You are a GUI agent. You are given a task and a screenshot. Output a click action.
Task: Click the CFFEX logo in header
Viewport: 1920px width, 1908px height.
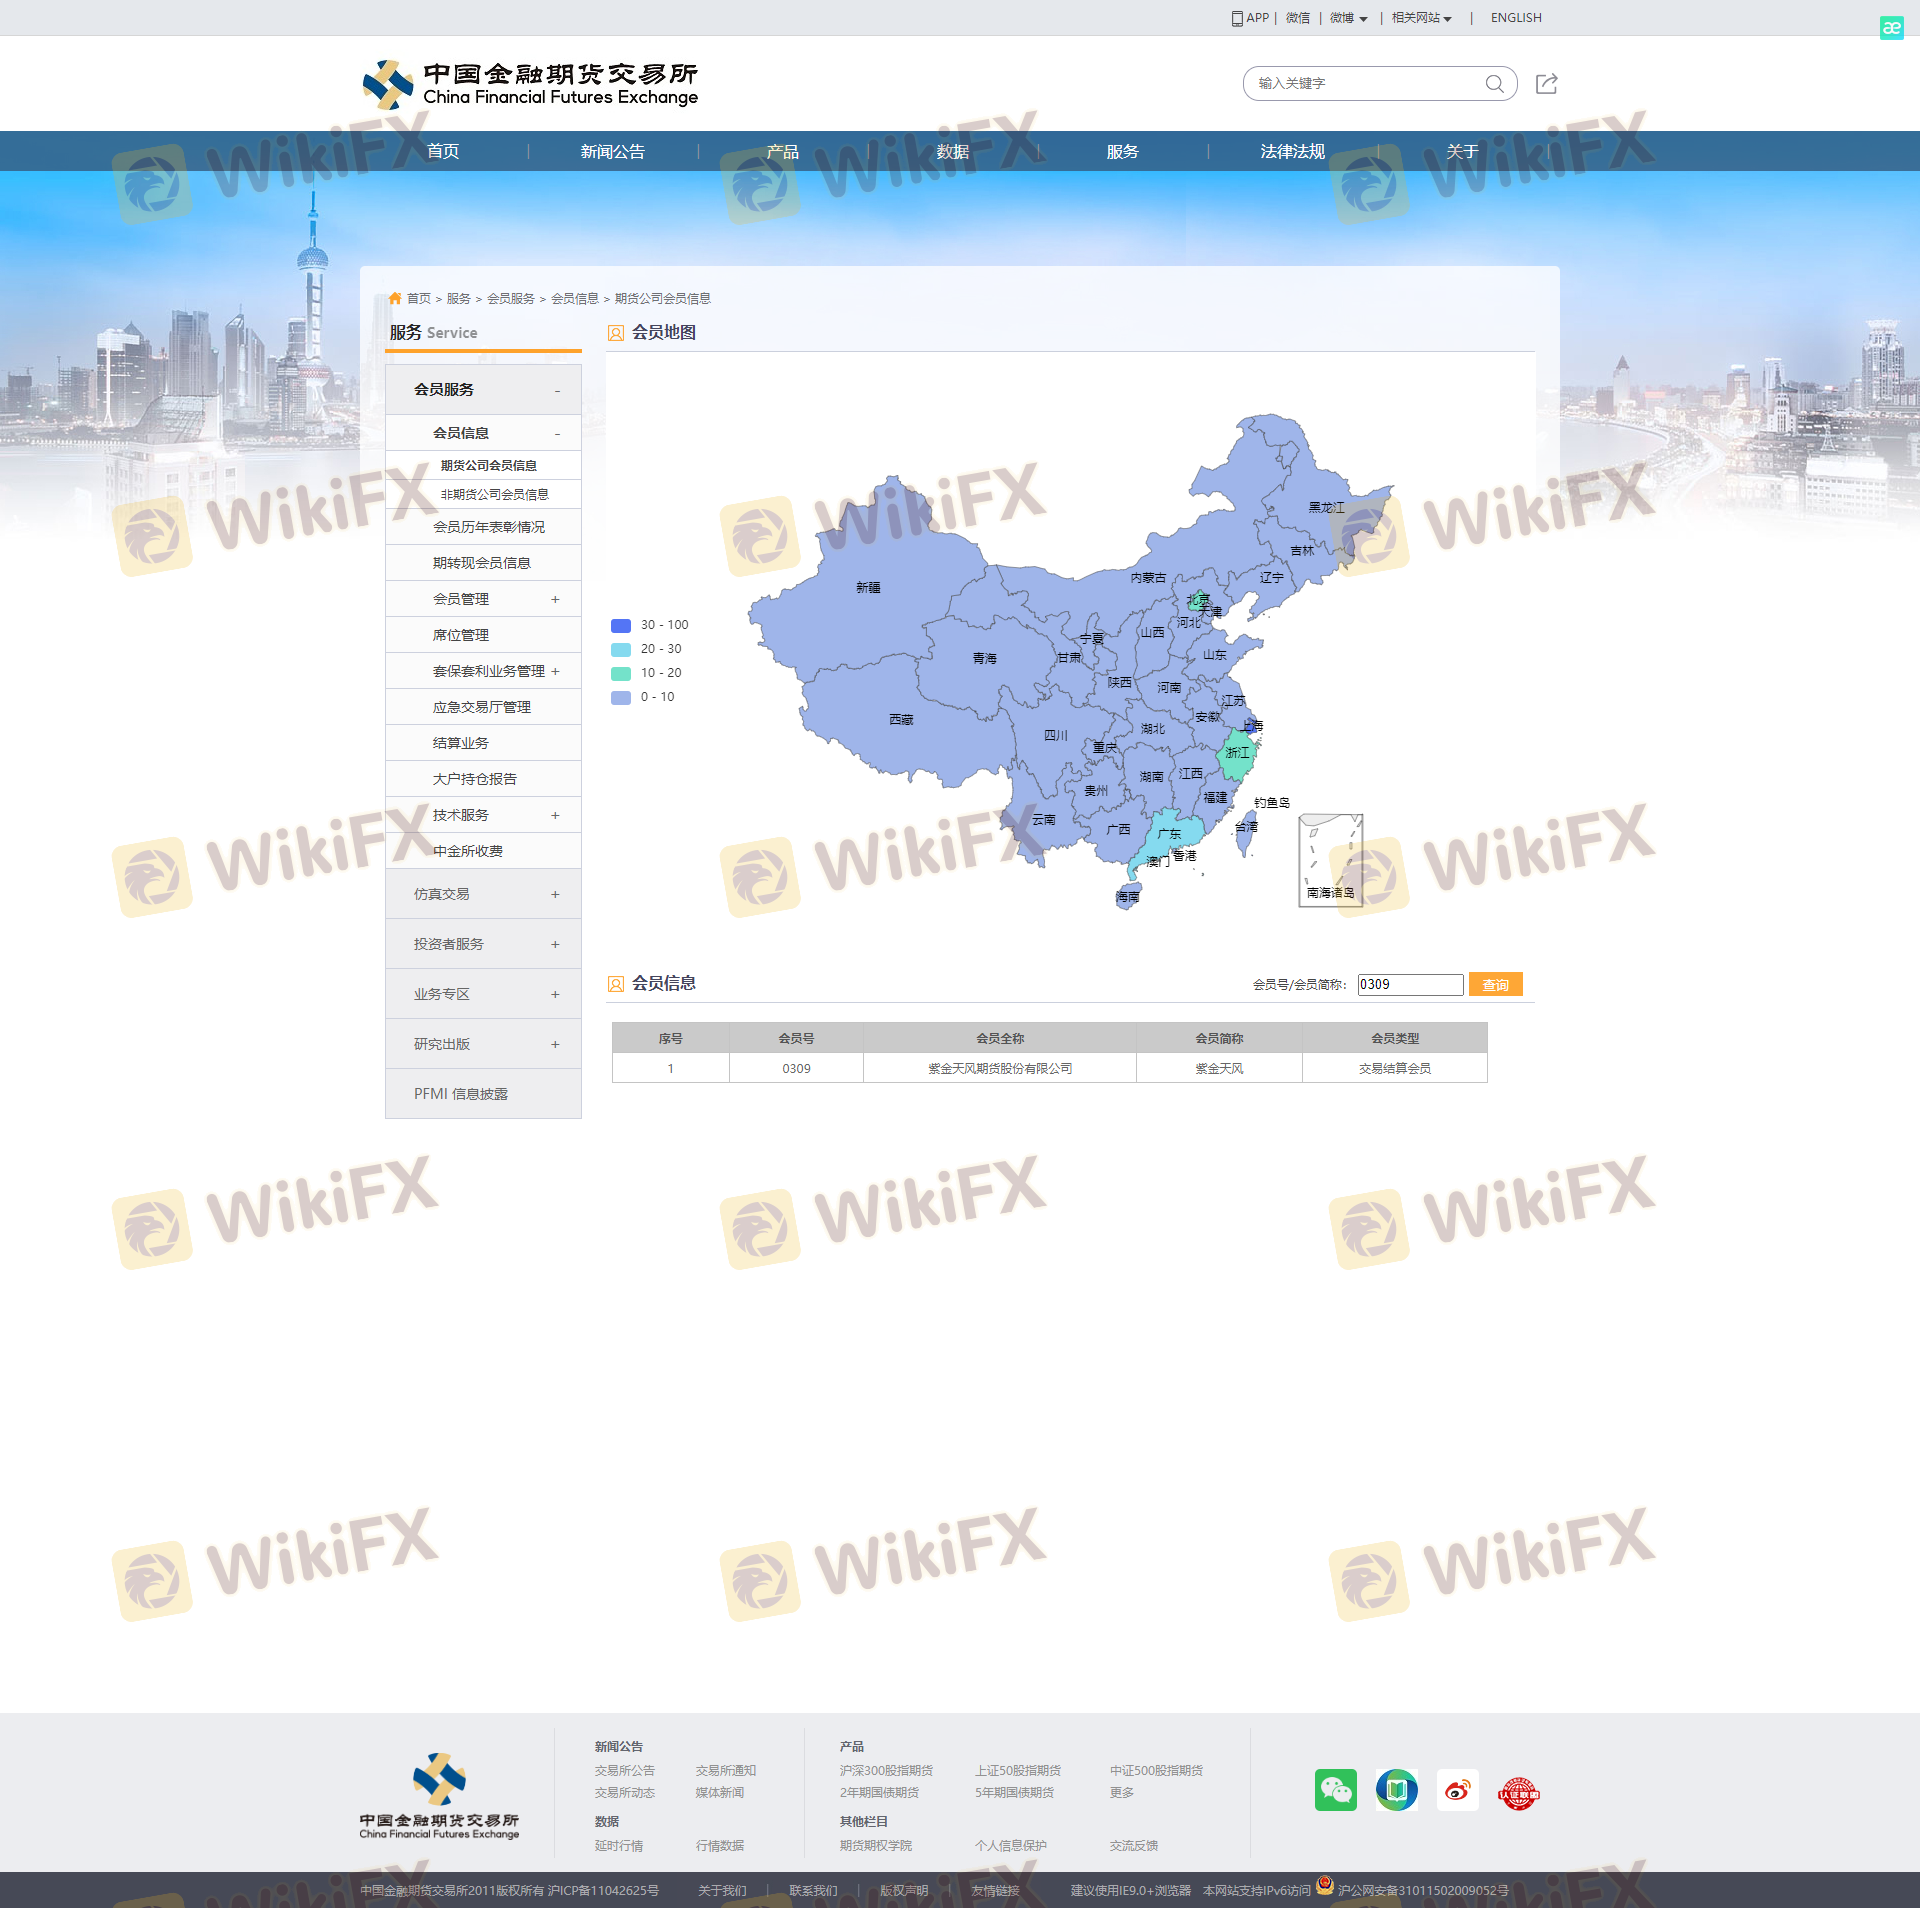point(530,85)
